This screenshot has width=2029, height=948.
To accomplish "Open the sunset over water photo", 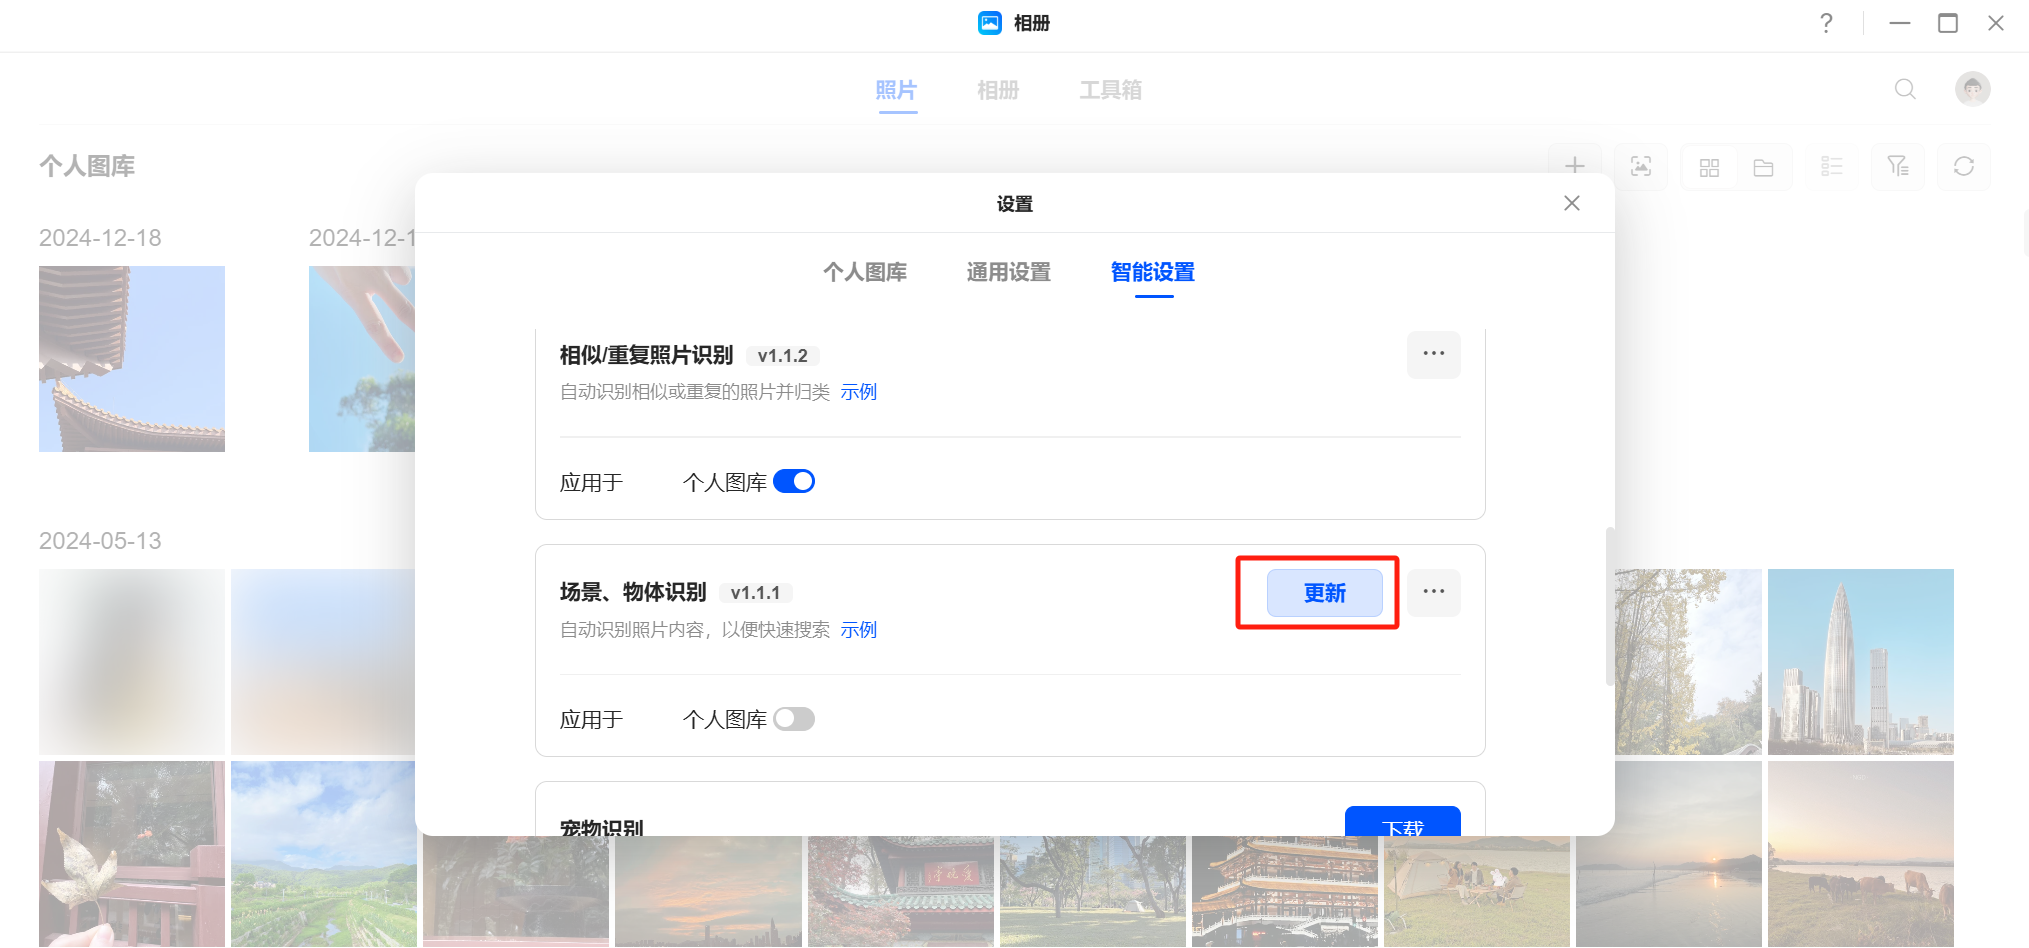I will tap(1669, 854).
